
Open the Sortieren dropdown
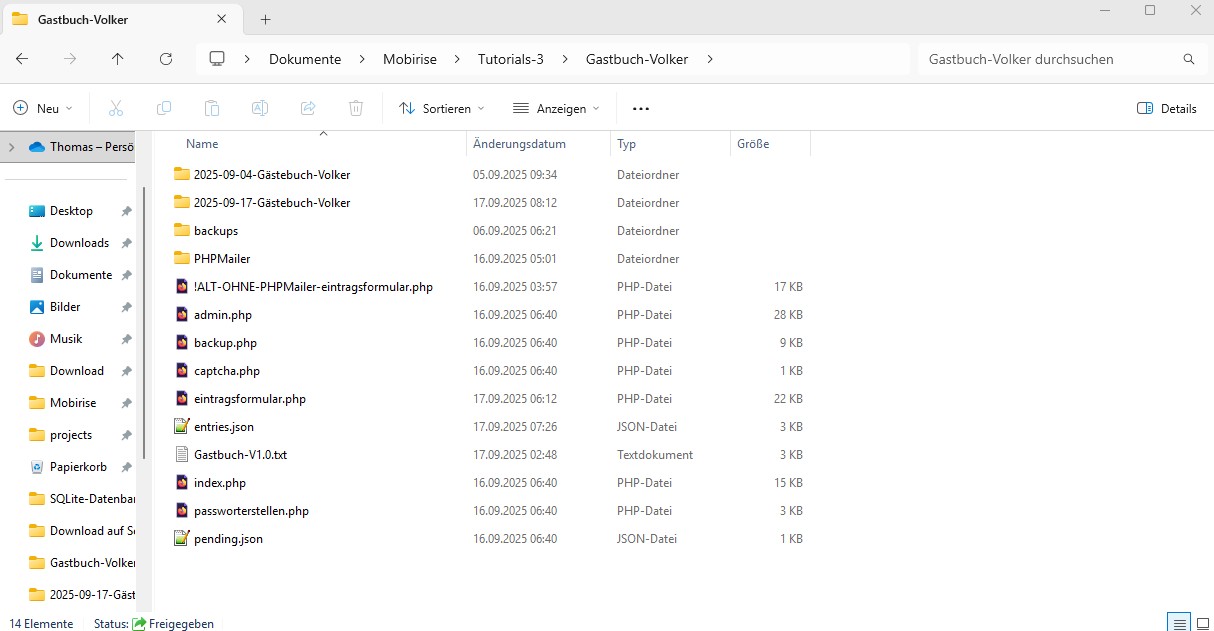coord(441,108)
